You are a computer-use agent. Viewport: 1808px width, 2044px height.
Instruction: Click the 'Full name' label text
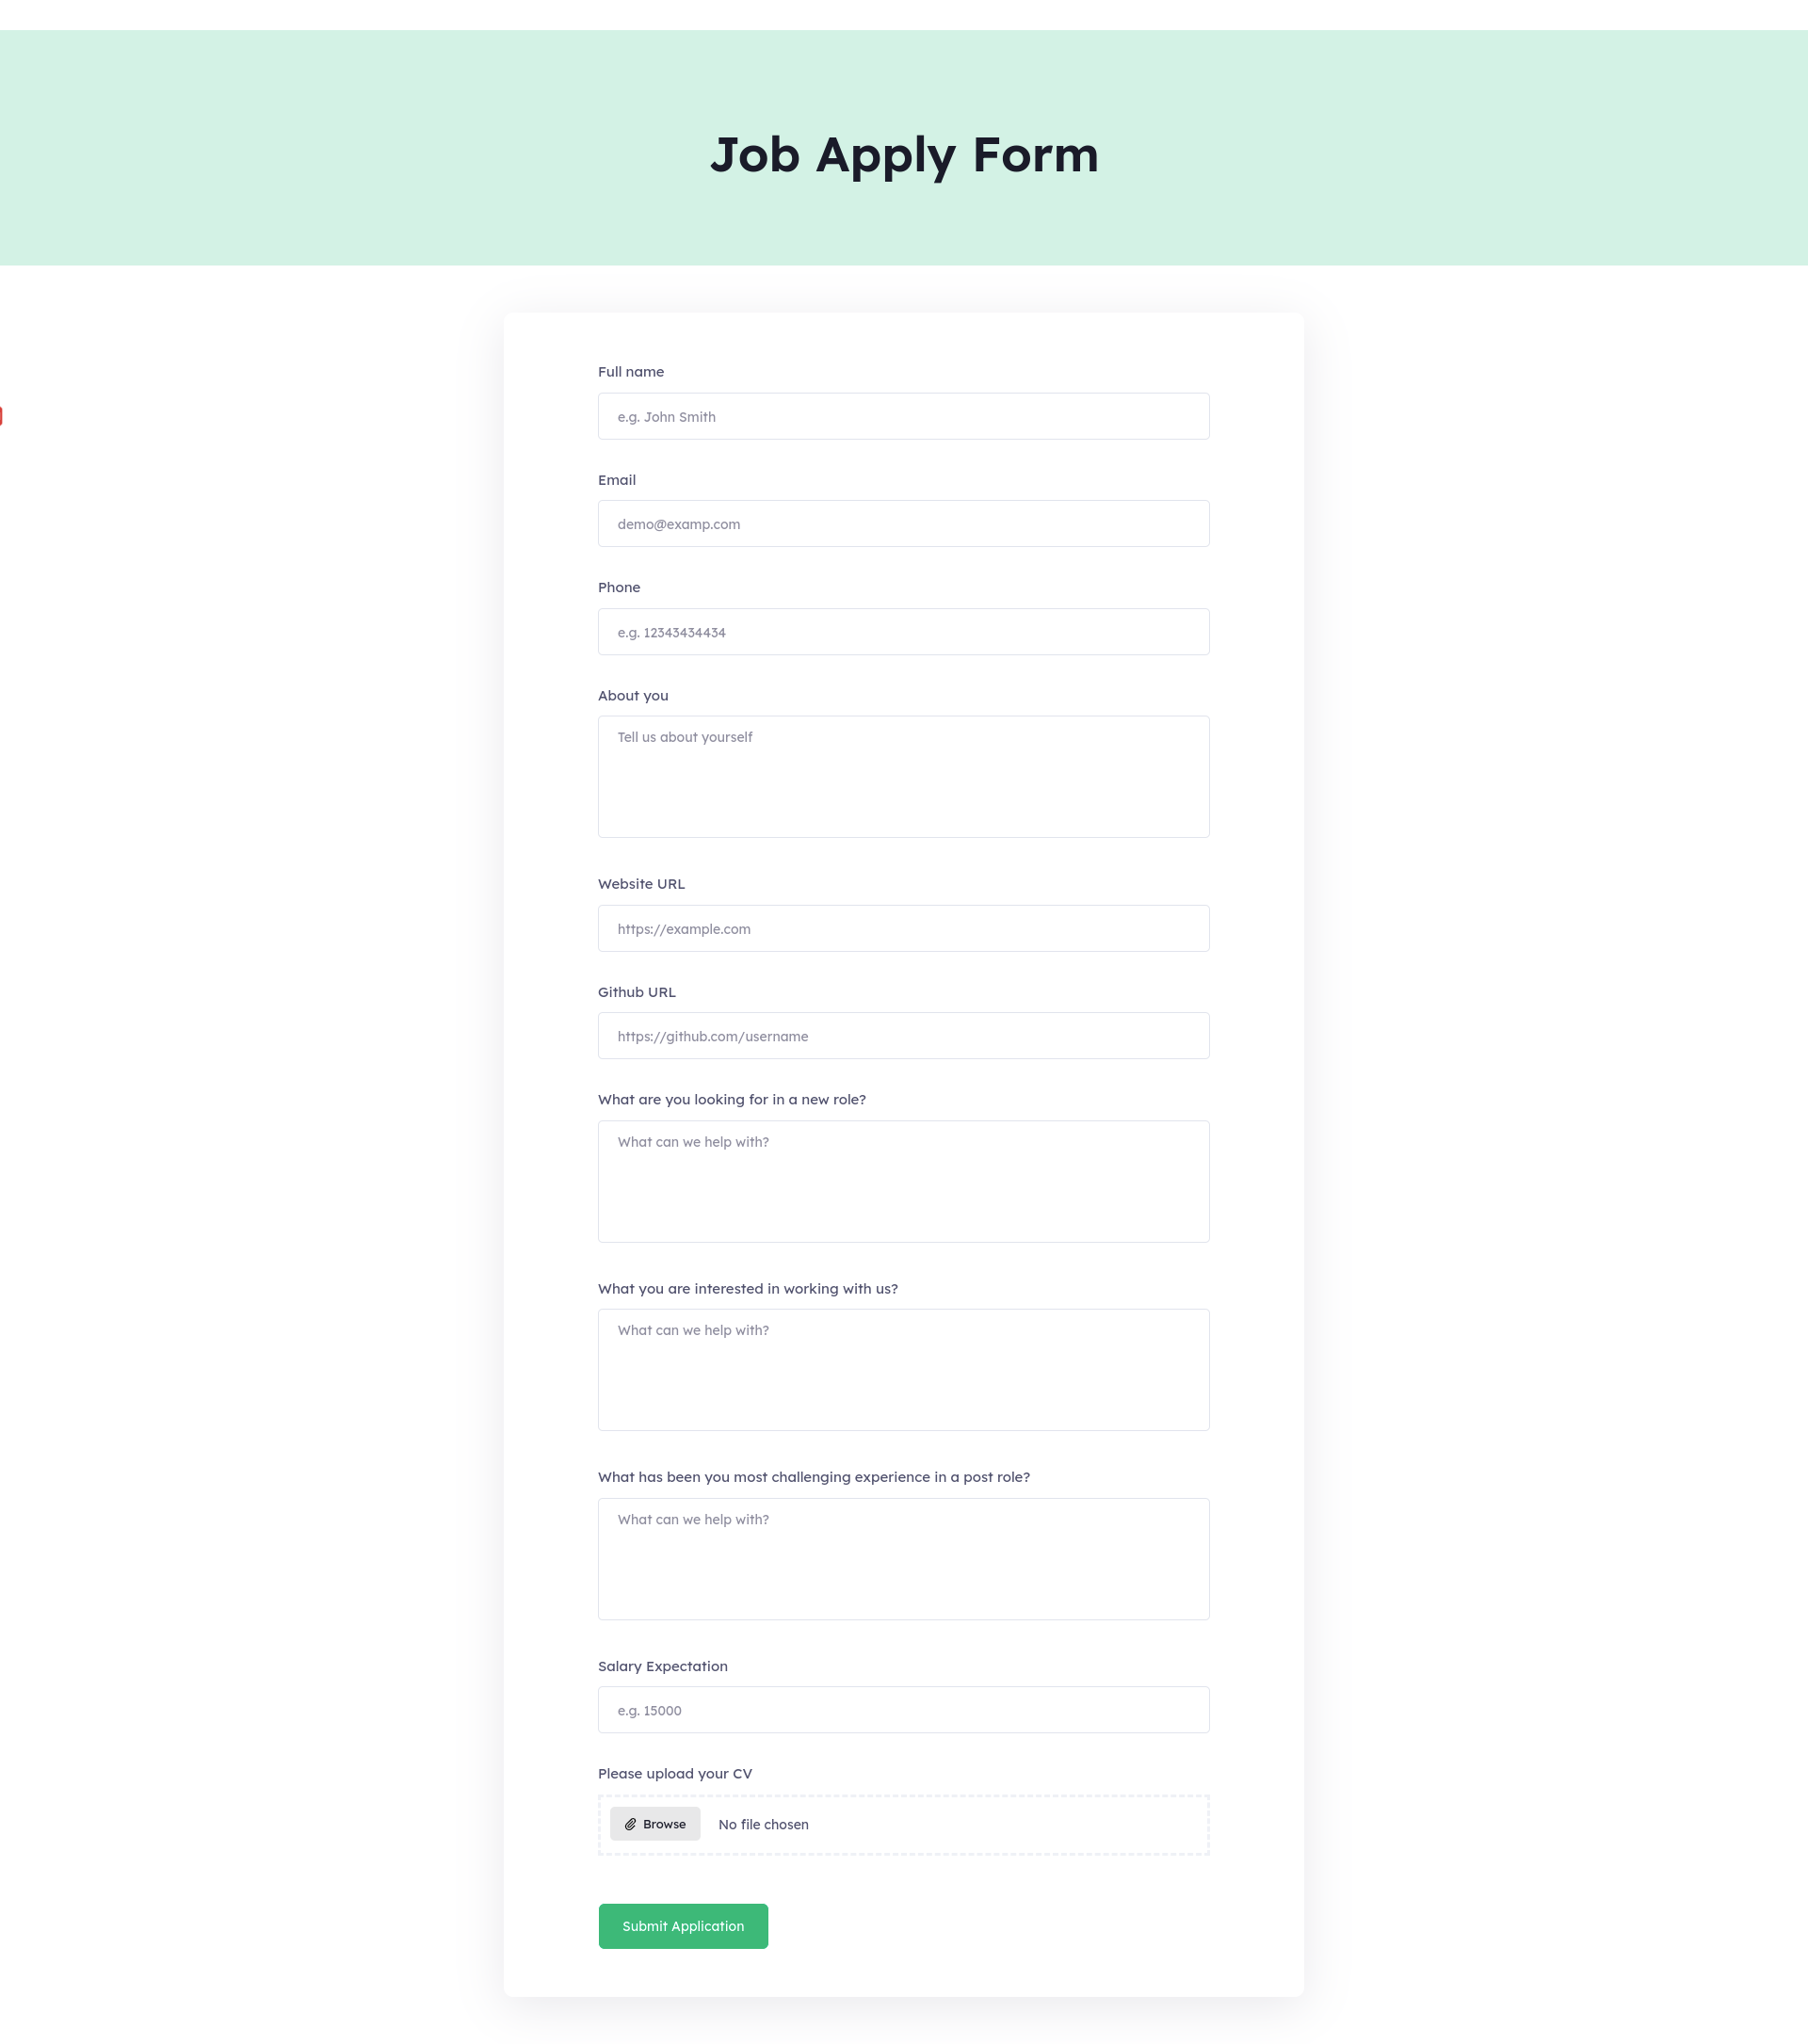point(631,372)
